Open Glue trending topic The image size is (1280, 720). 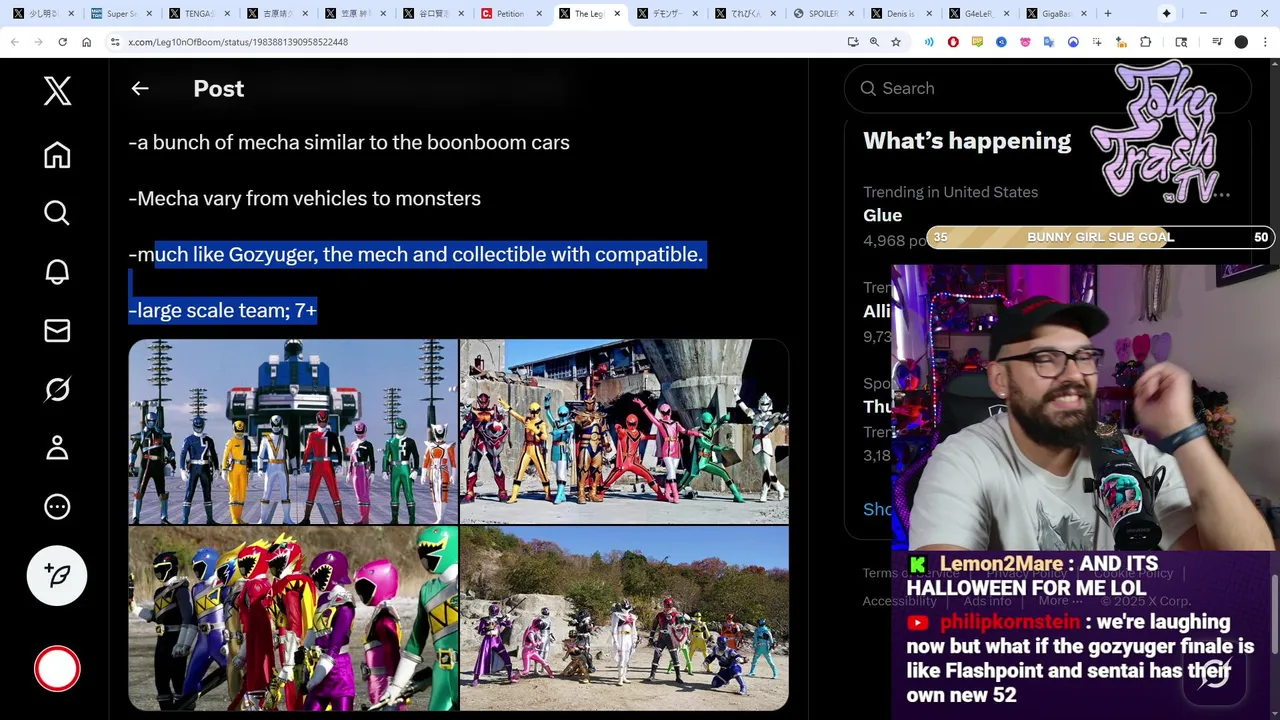click(883, 215)
